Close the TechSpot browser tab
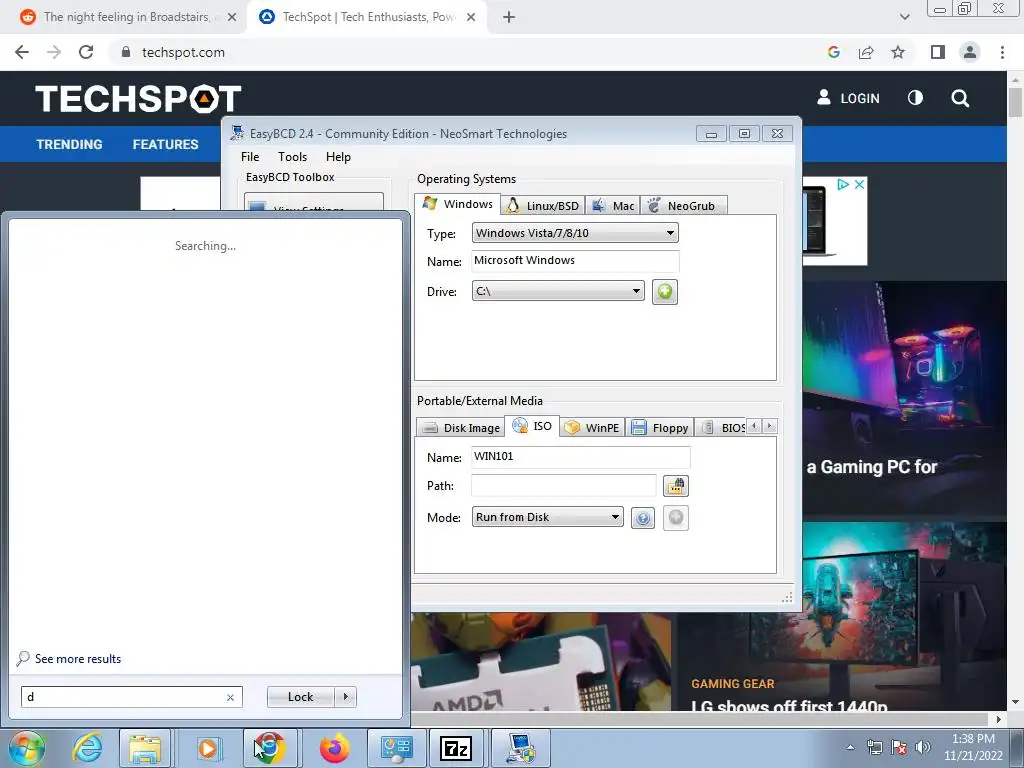Image resolution: width=1024 pixels, height=768 pixels. pos(471,17)
